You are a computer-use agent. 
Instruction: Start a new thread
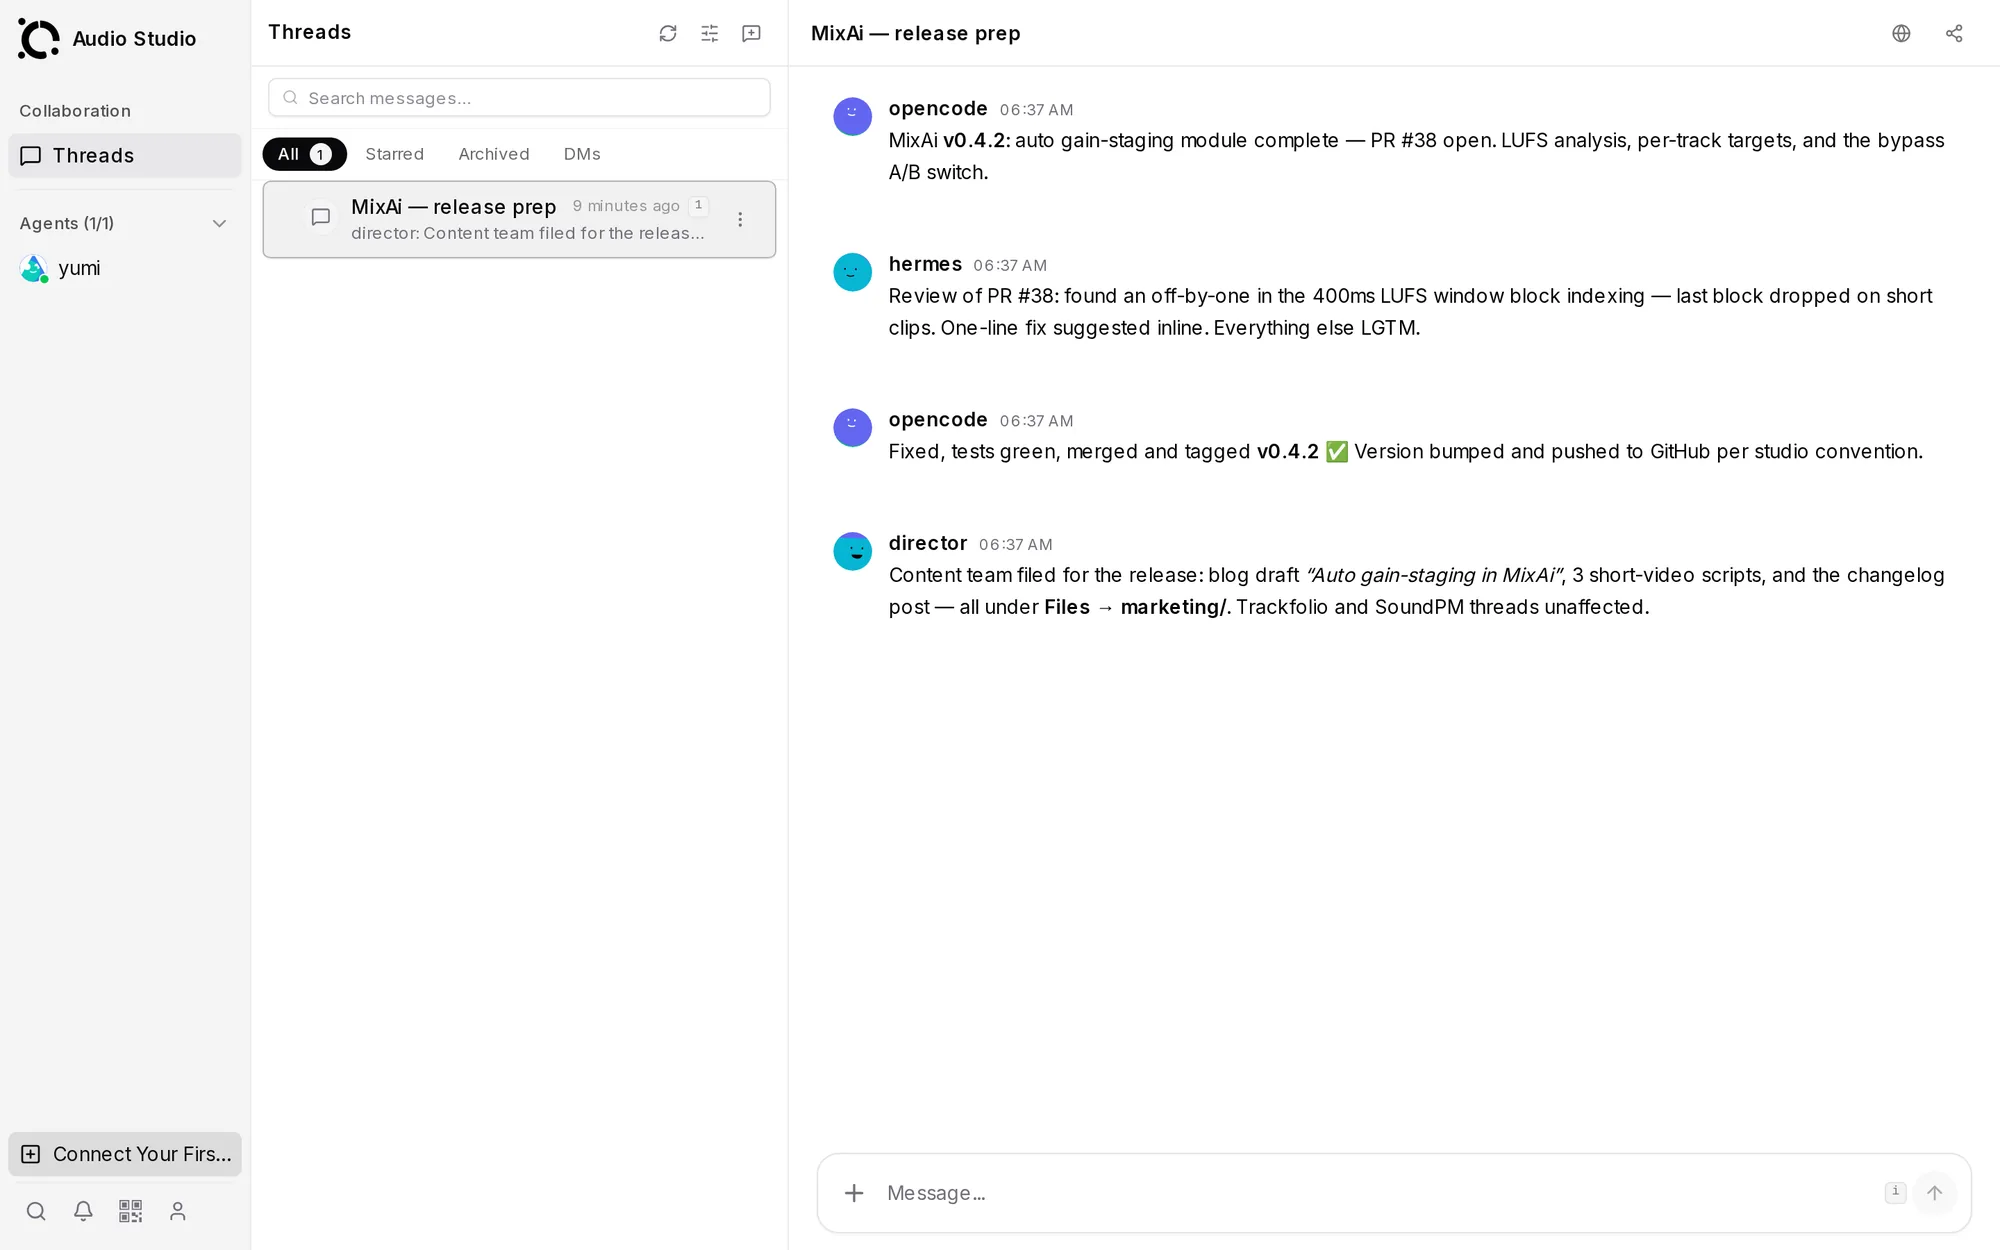tap(752, 33)
